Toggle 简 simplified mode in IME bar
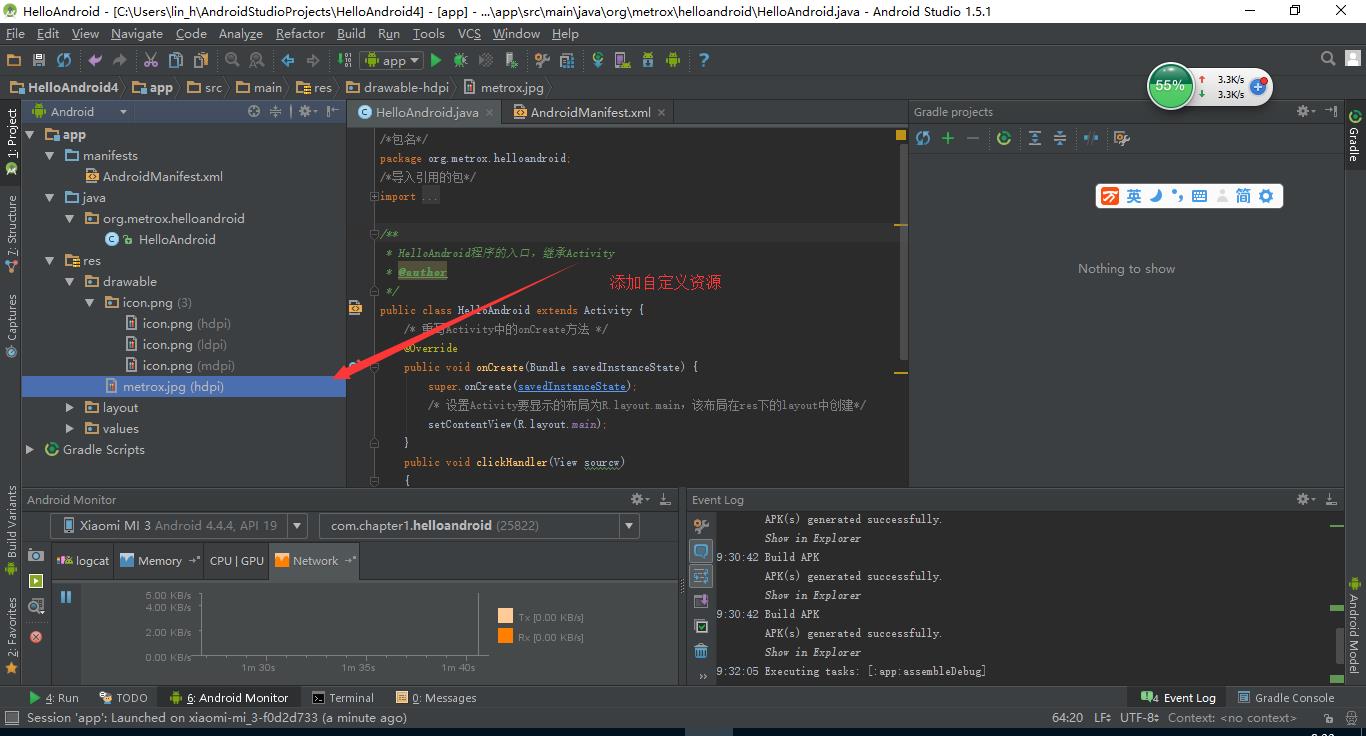Viewport: 1366px width, 736px height. (x=1243, y=196)
